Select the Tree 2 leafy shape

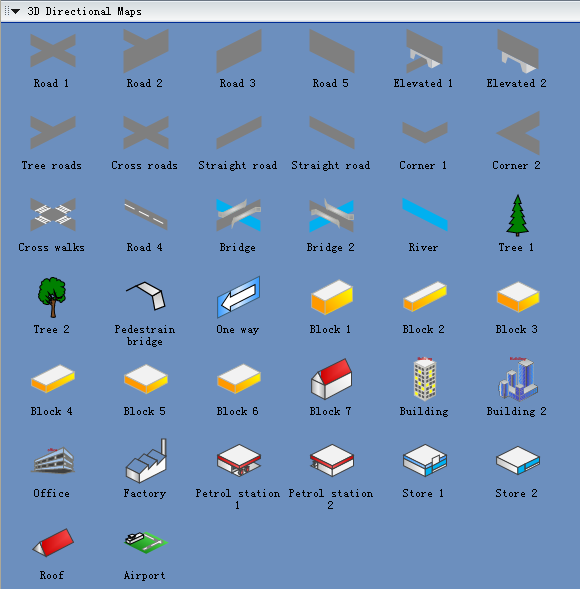coord(52,297)
